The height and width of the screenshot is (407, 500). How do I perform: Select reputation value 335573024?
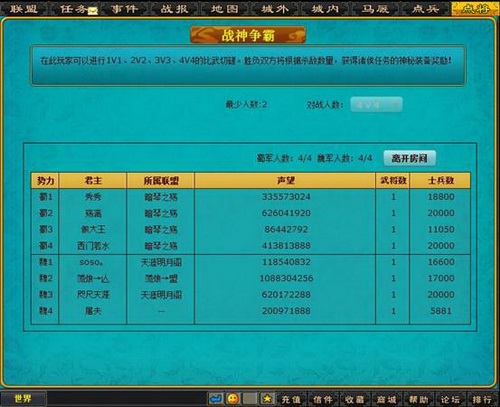(x=286, y=197)
